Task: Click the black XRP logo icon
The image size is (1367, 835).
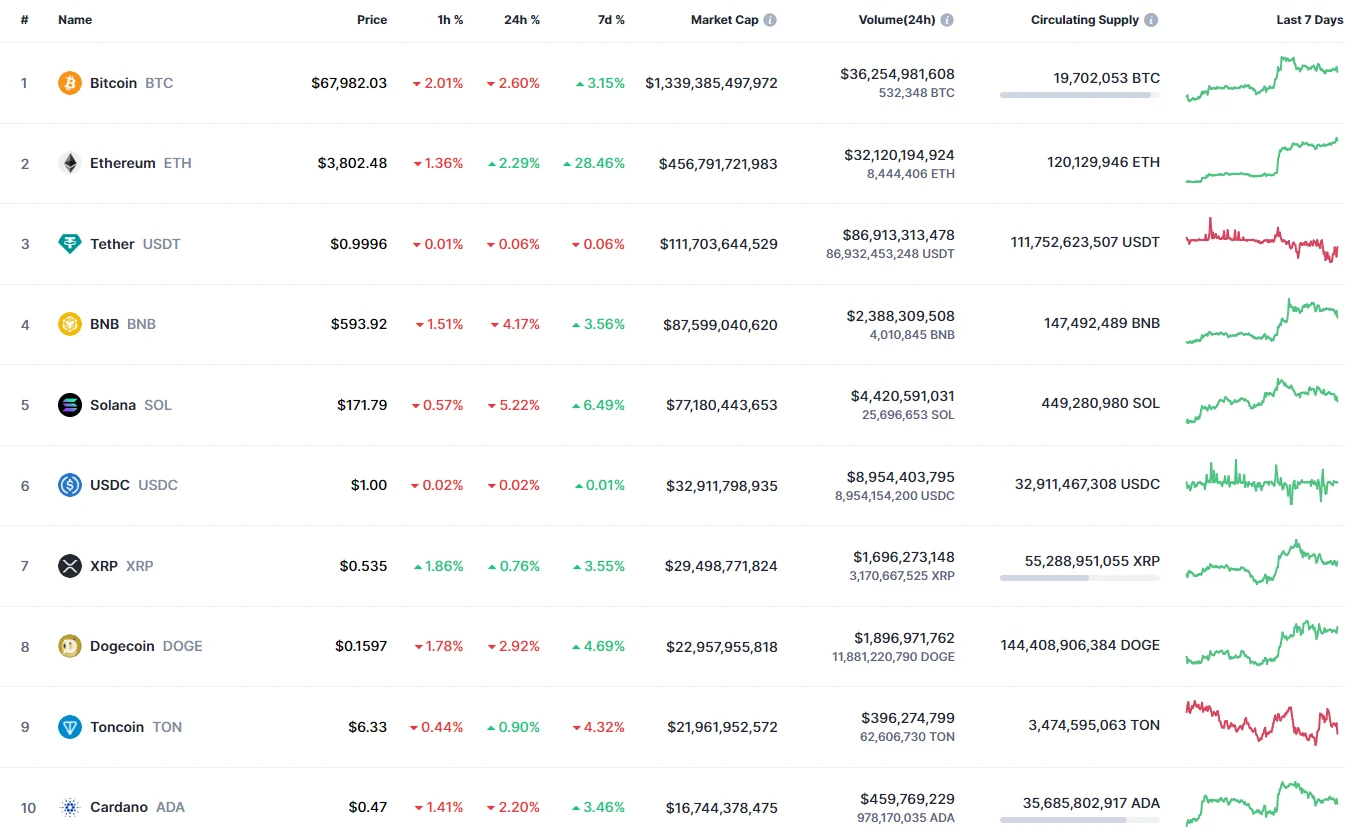Action: click(70, 566)
